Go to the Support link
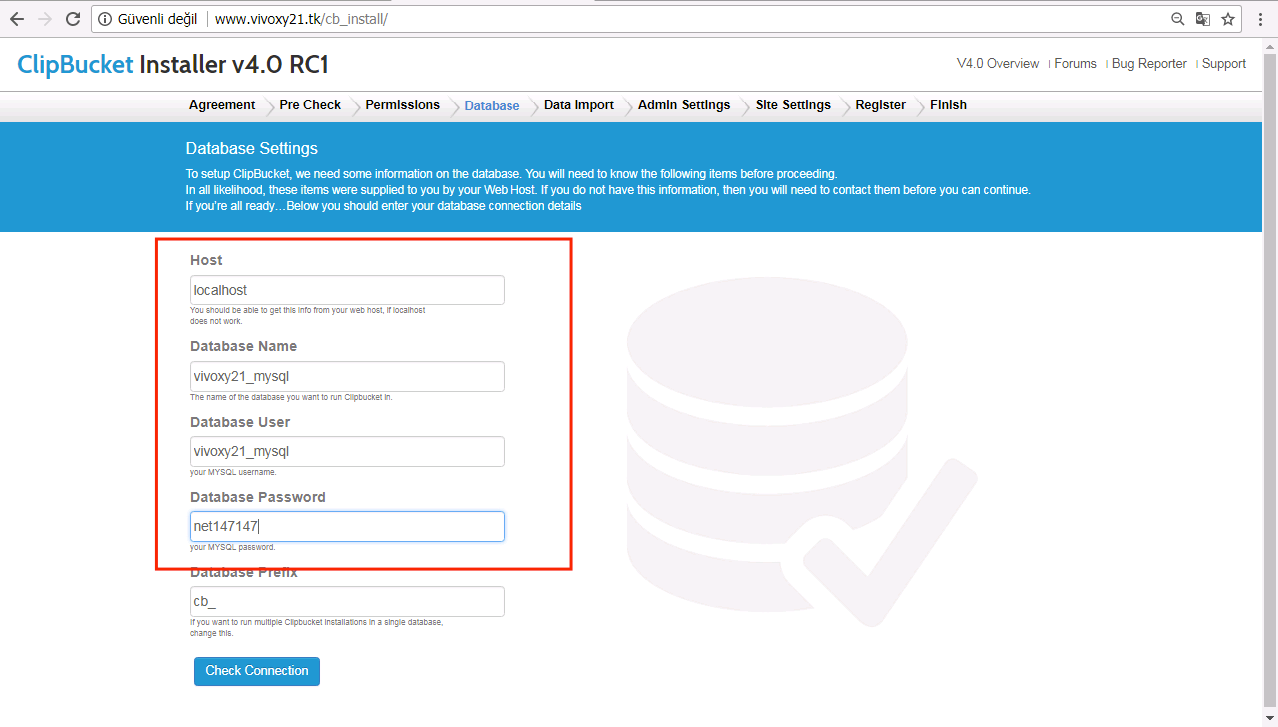The height and width of the screenshot is (727, 1278). click(x=1224, y=63)
